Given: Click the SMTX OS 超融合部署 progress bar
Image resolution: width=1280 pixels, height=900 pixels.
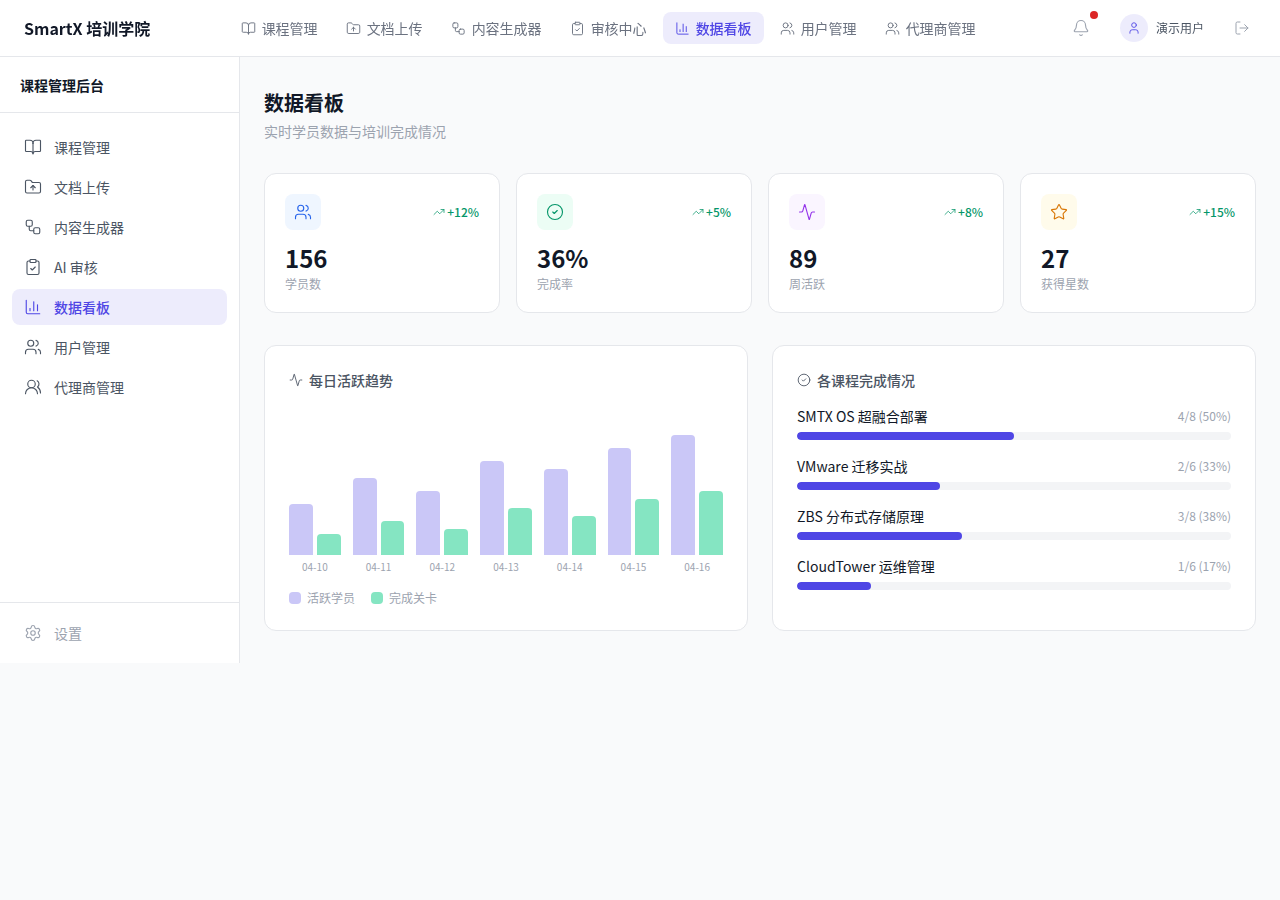Looking at the screenshot, I should click(1013, 436).
